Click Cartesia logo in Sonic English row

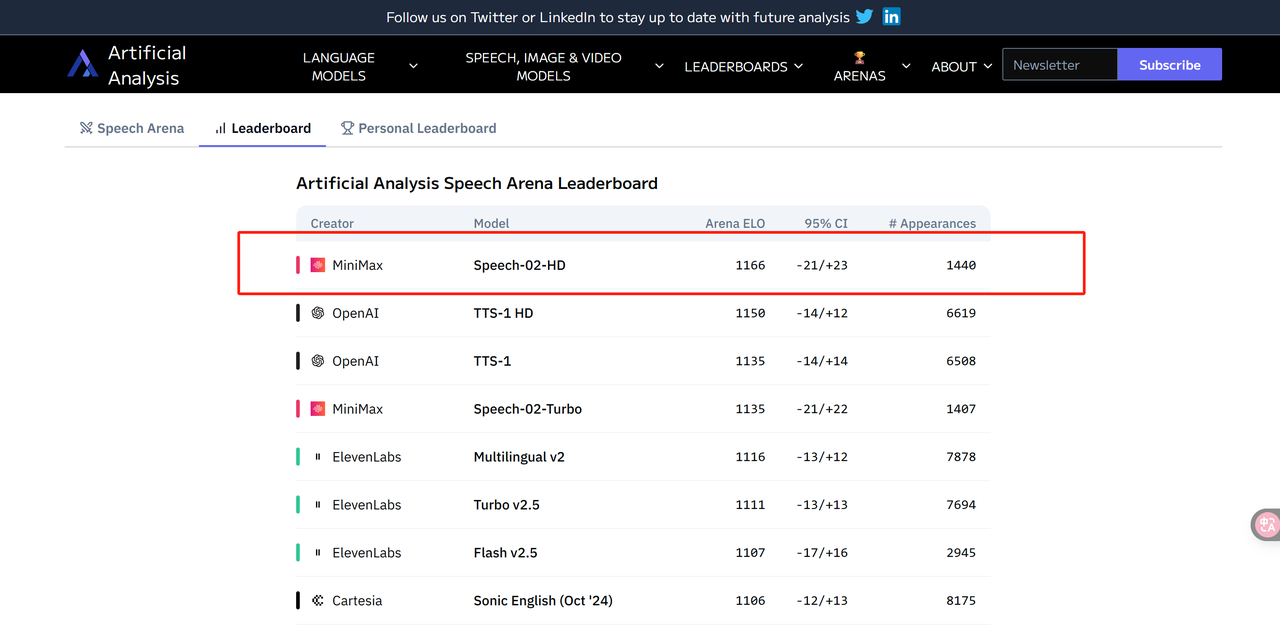318,601
